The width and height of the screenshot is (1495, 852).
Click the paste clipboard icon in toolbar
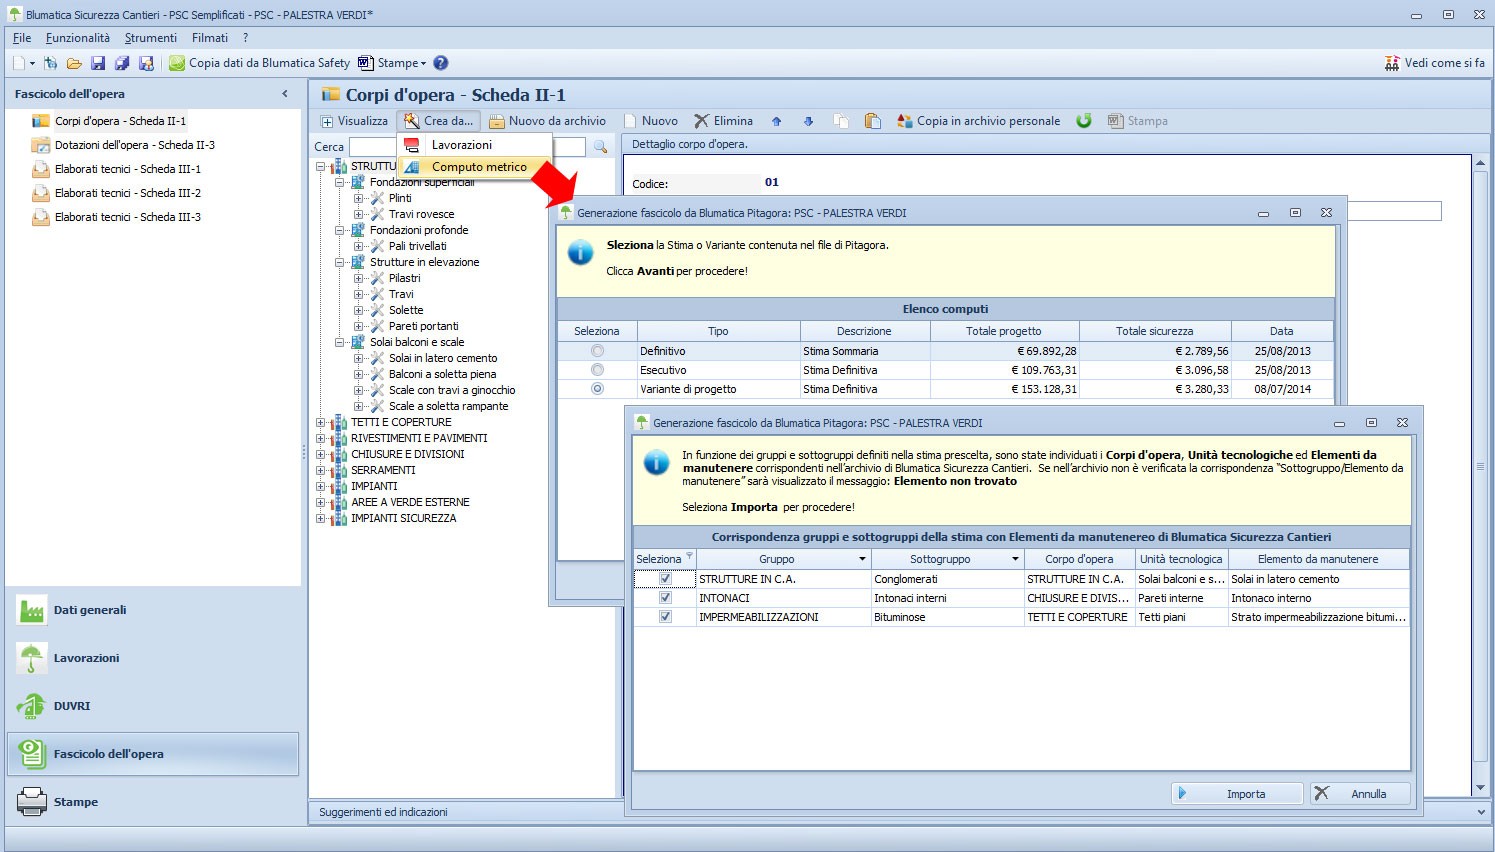(873, 121)
